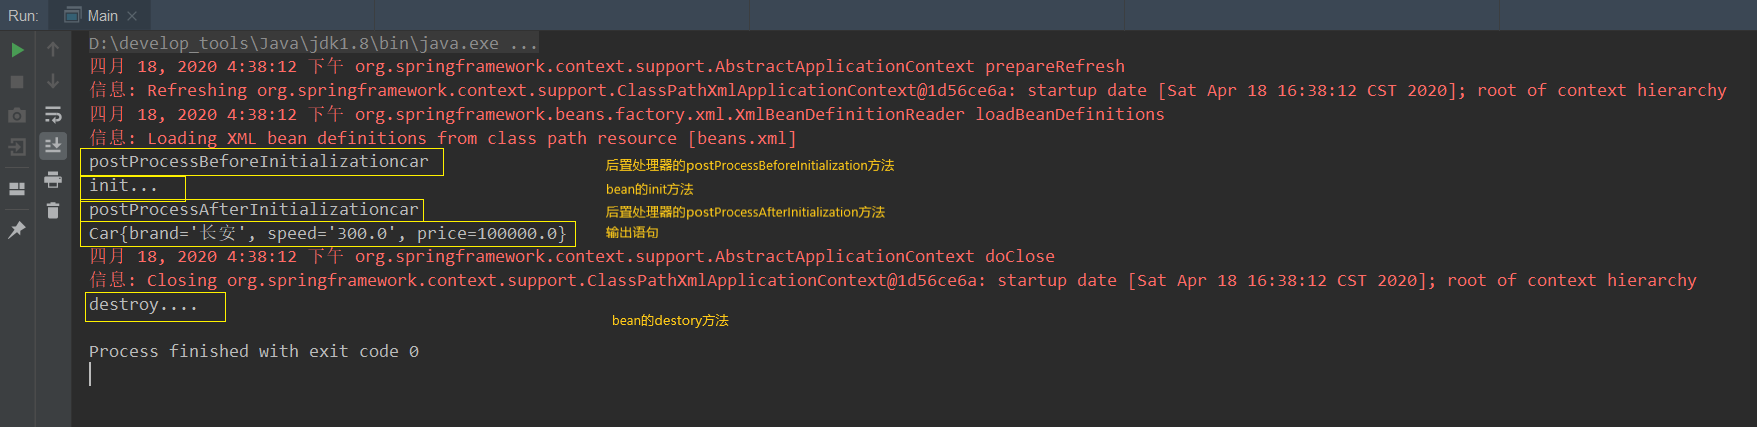The image size is (1757, 427).
Task: Click the Run panel label
Action: 23,16
